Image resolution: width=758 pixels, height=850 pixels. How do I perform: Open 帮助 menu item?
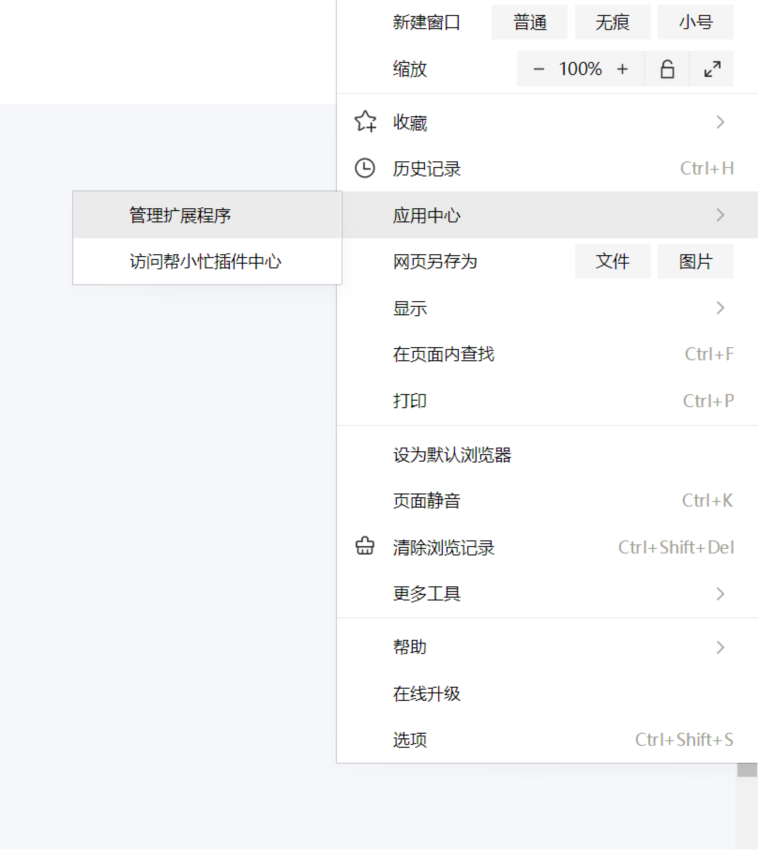click(547, 647)
